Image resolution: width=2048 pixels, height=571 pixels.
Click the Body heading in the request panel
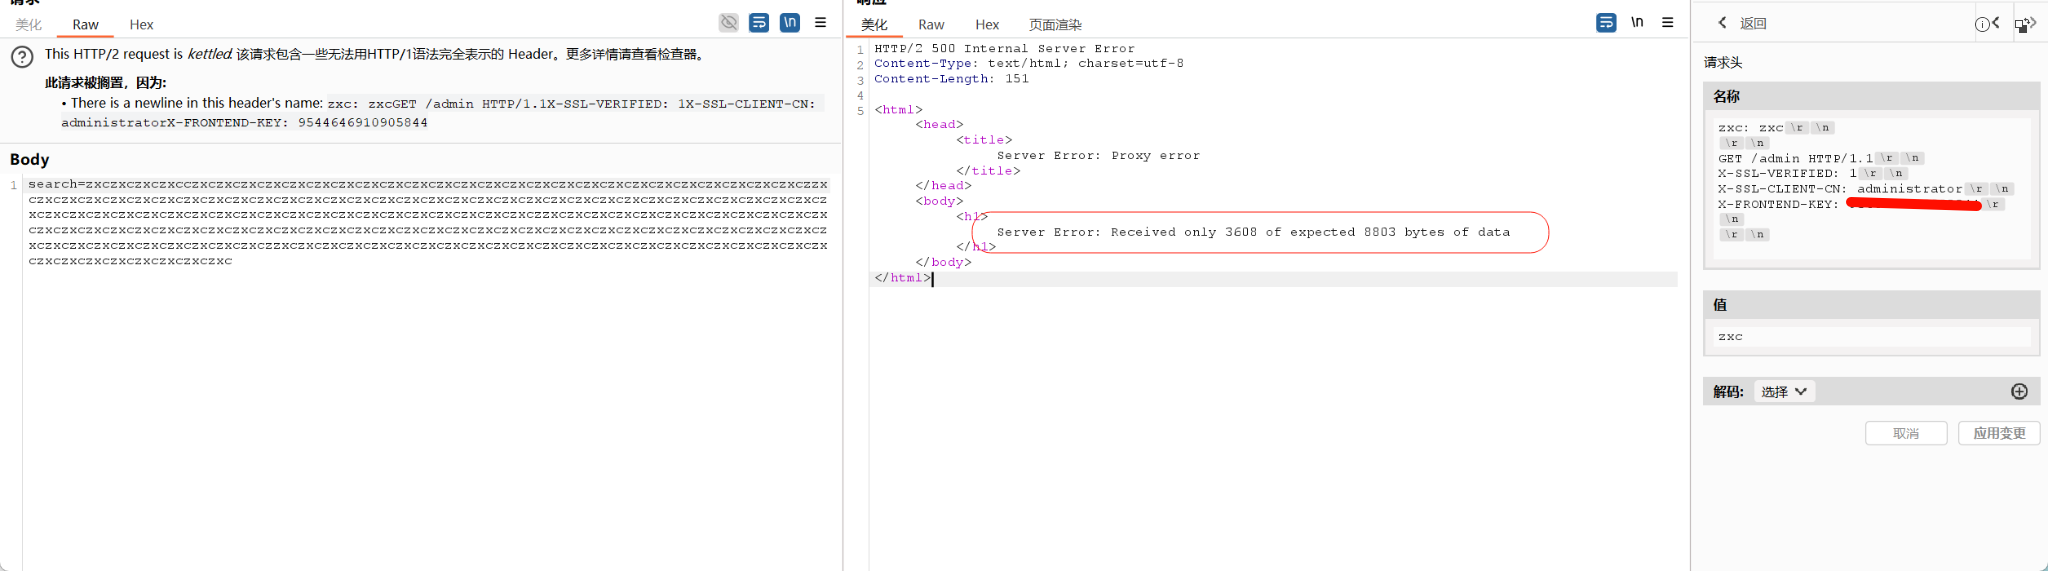click(29, 159)
